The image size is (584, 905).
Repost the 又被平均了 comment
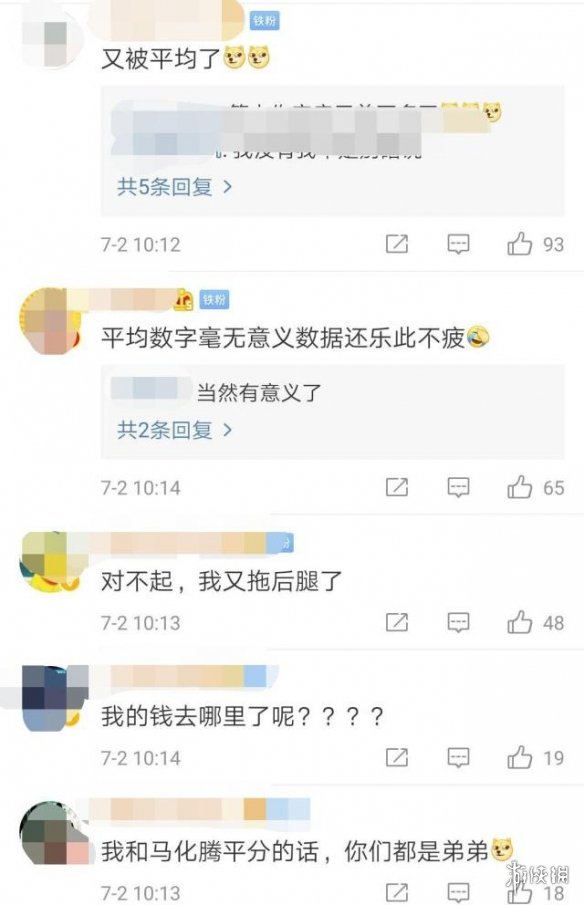tap(397, 244)
